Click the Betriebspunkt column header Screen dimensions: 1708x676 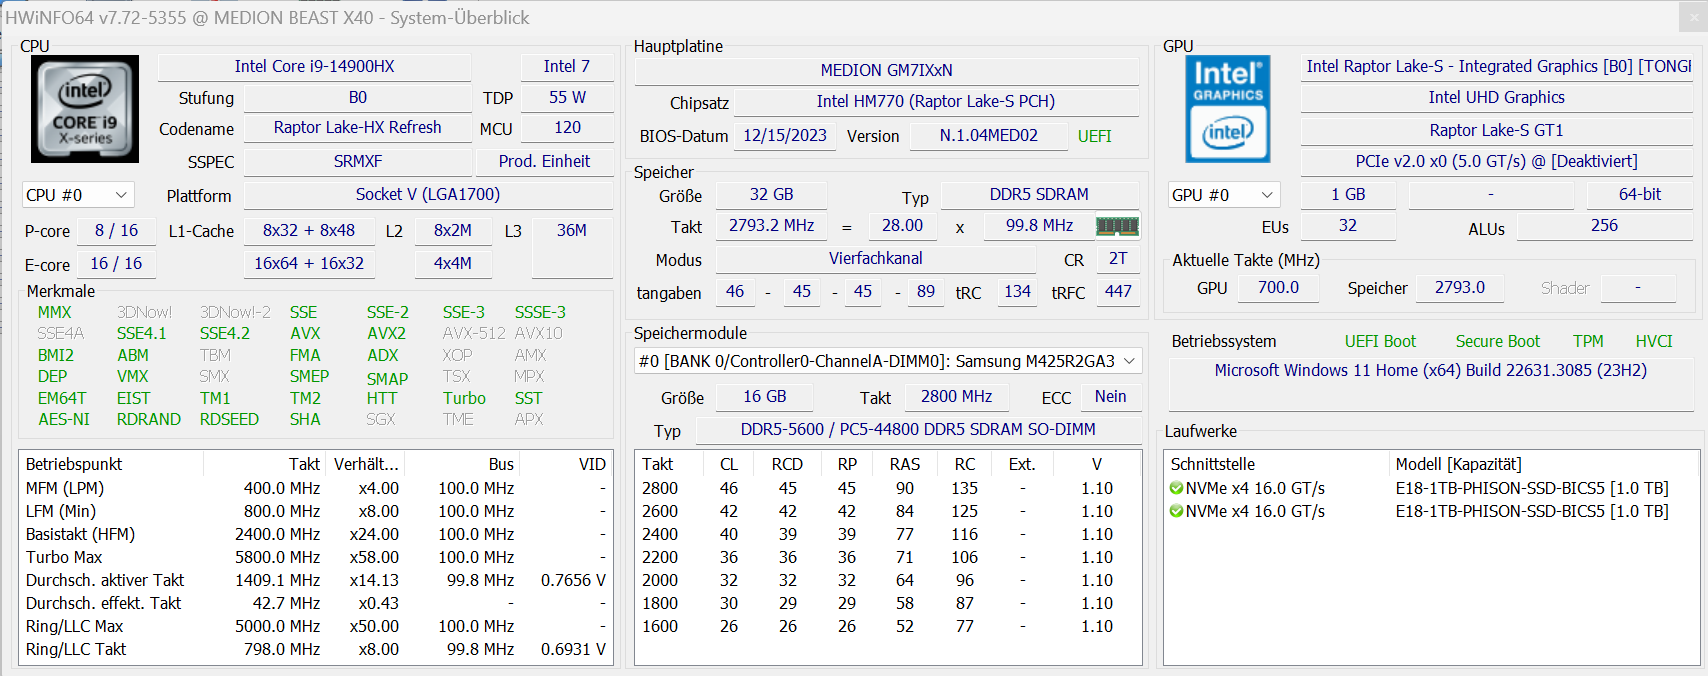(112, 464)
